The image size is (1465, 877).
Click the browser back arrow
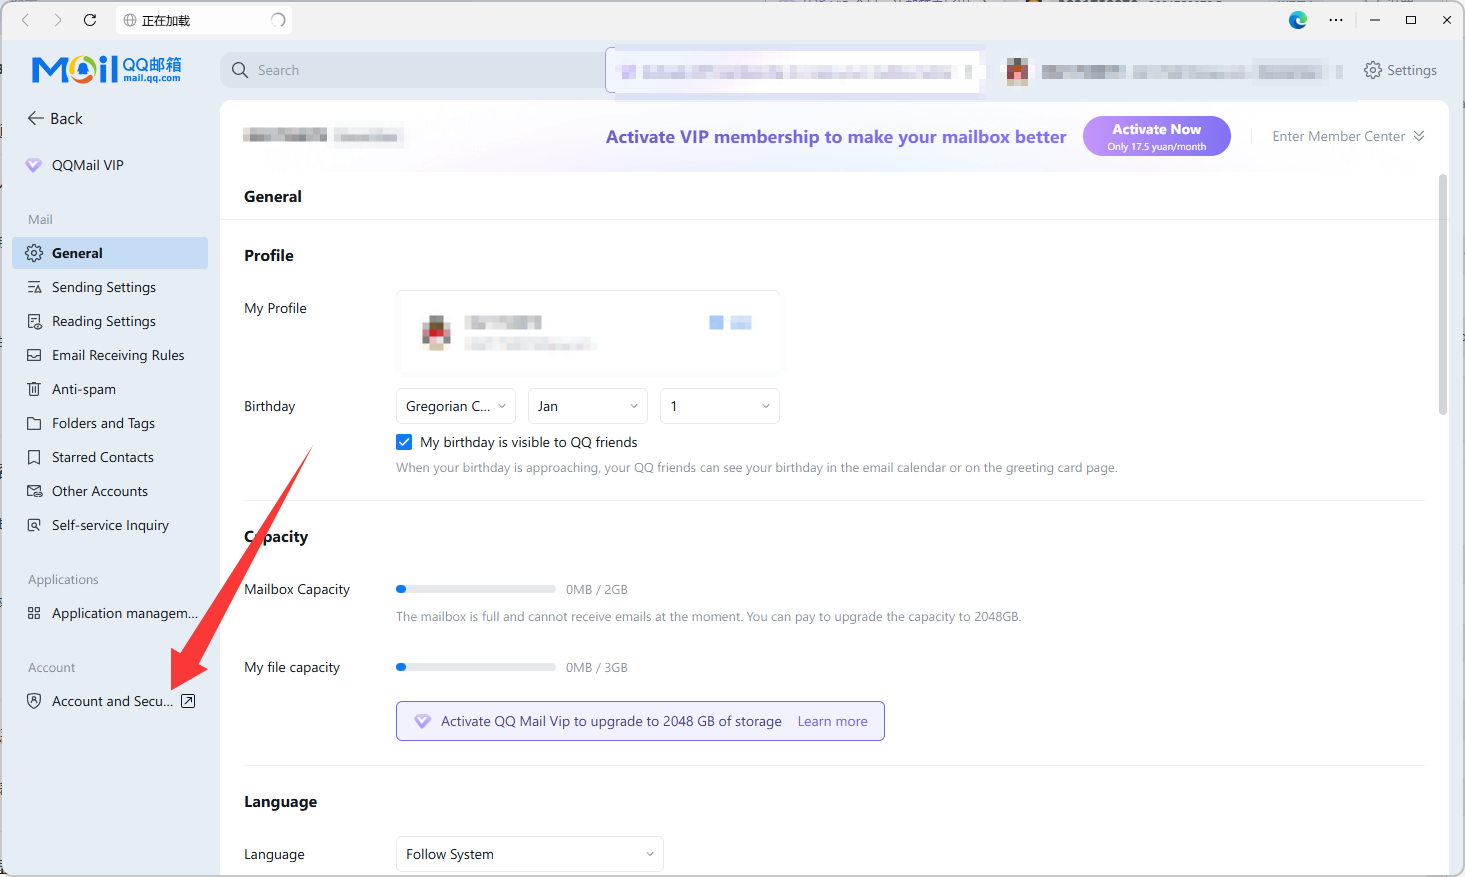click(x=26, y=20)
